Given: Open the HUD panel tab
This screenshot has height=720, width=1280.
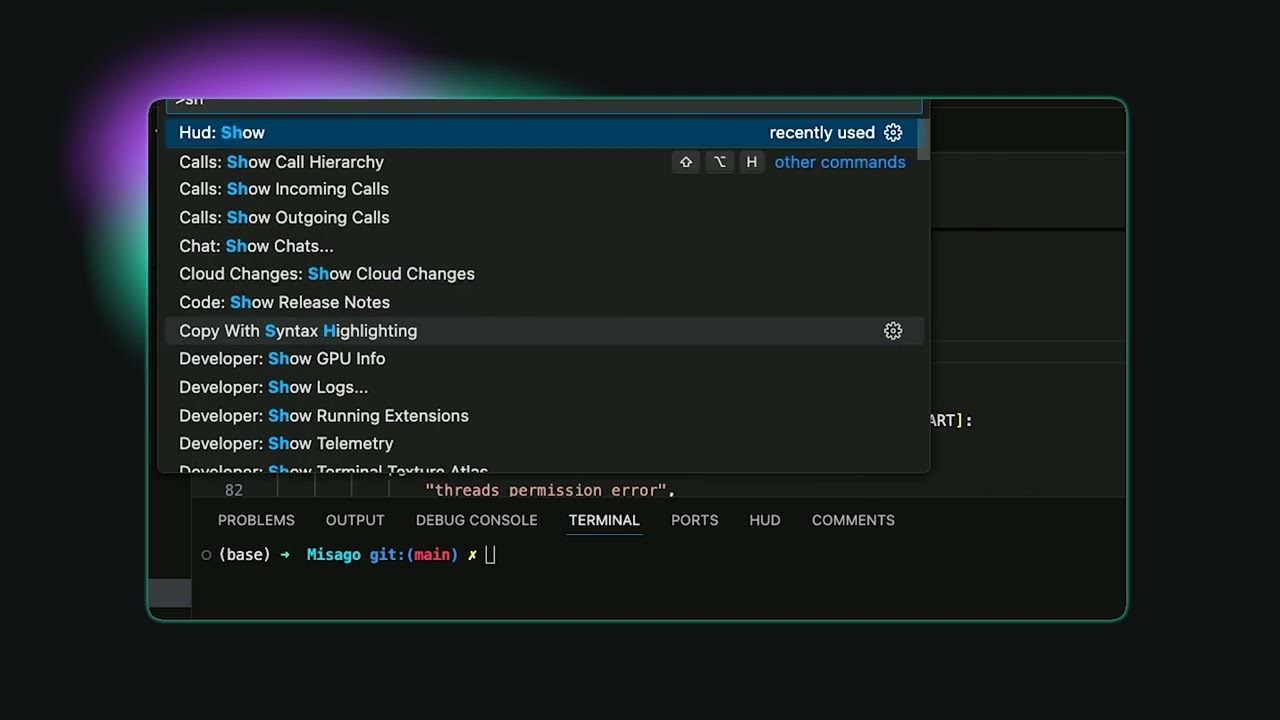Looking at the screenshot, I should (765, 520).
